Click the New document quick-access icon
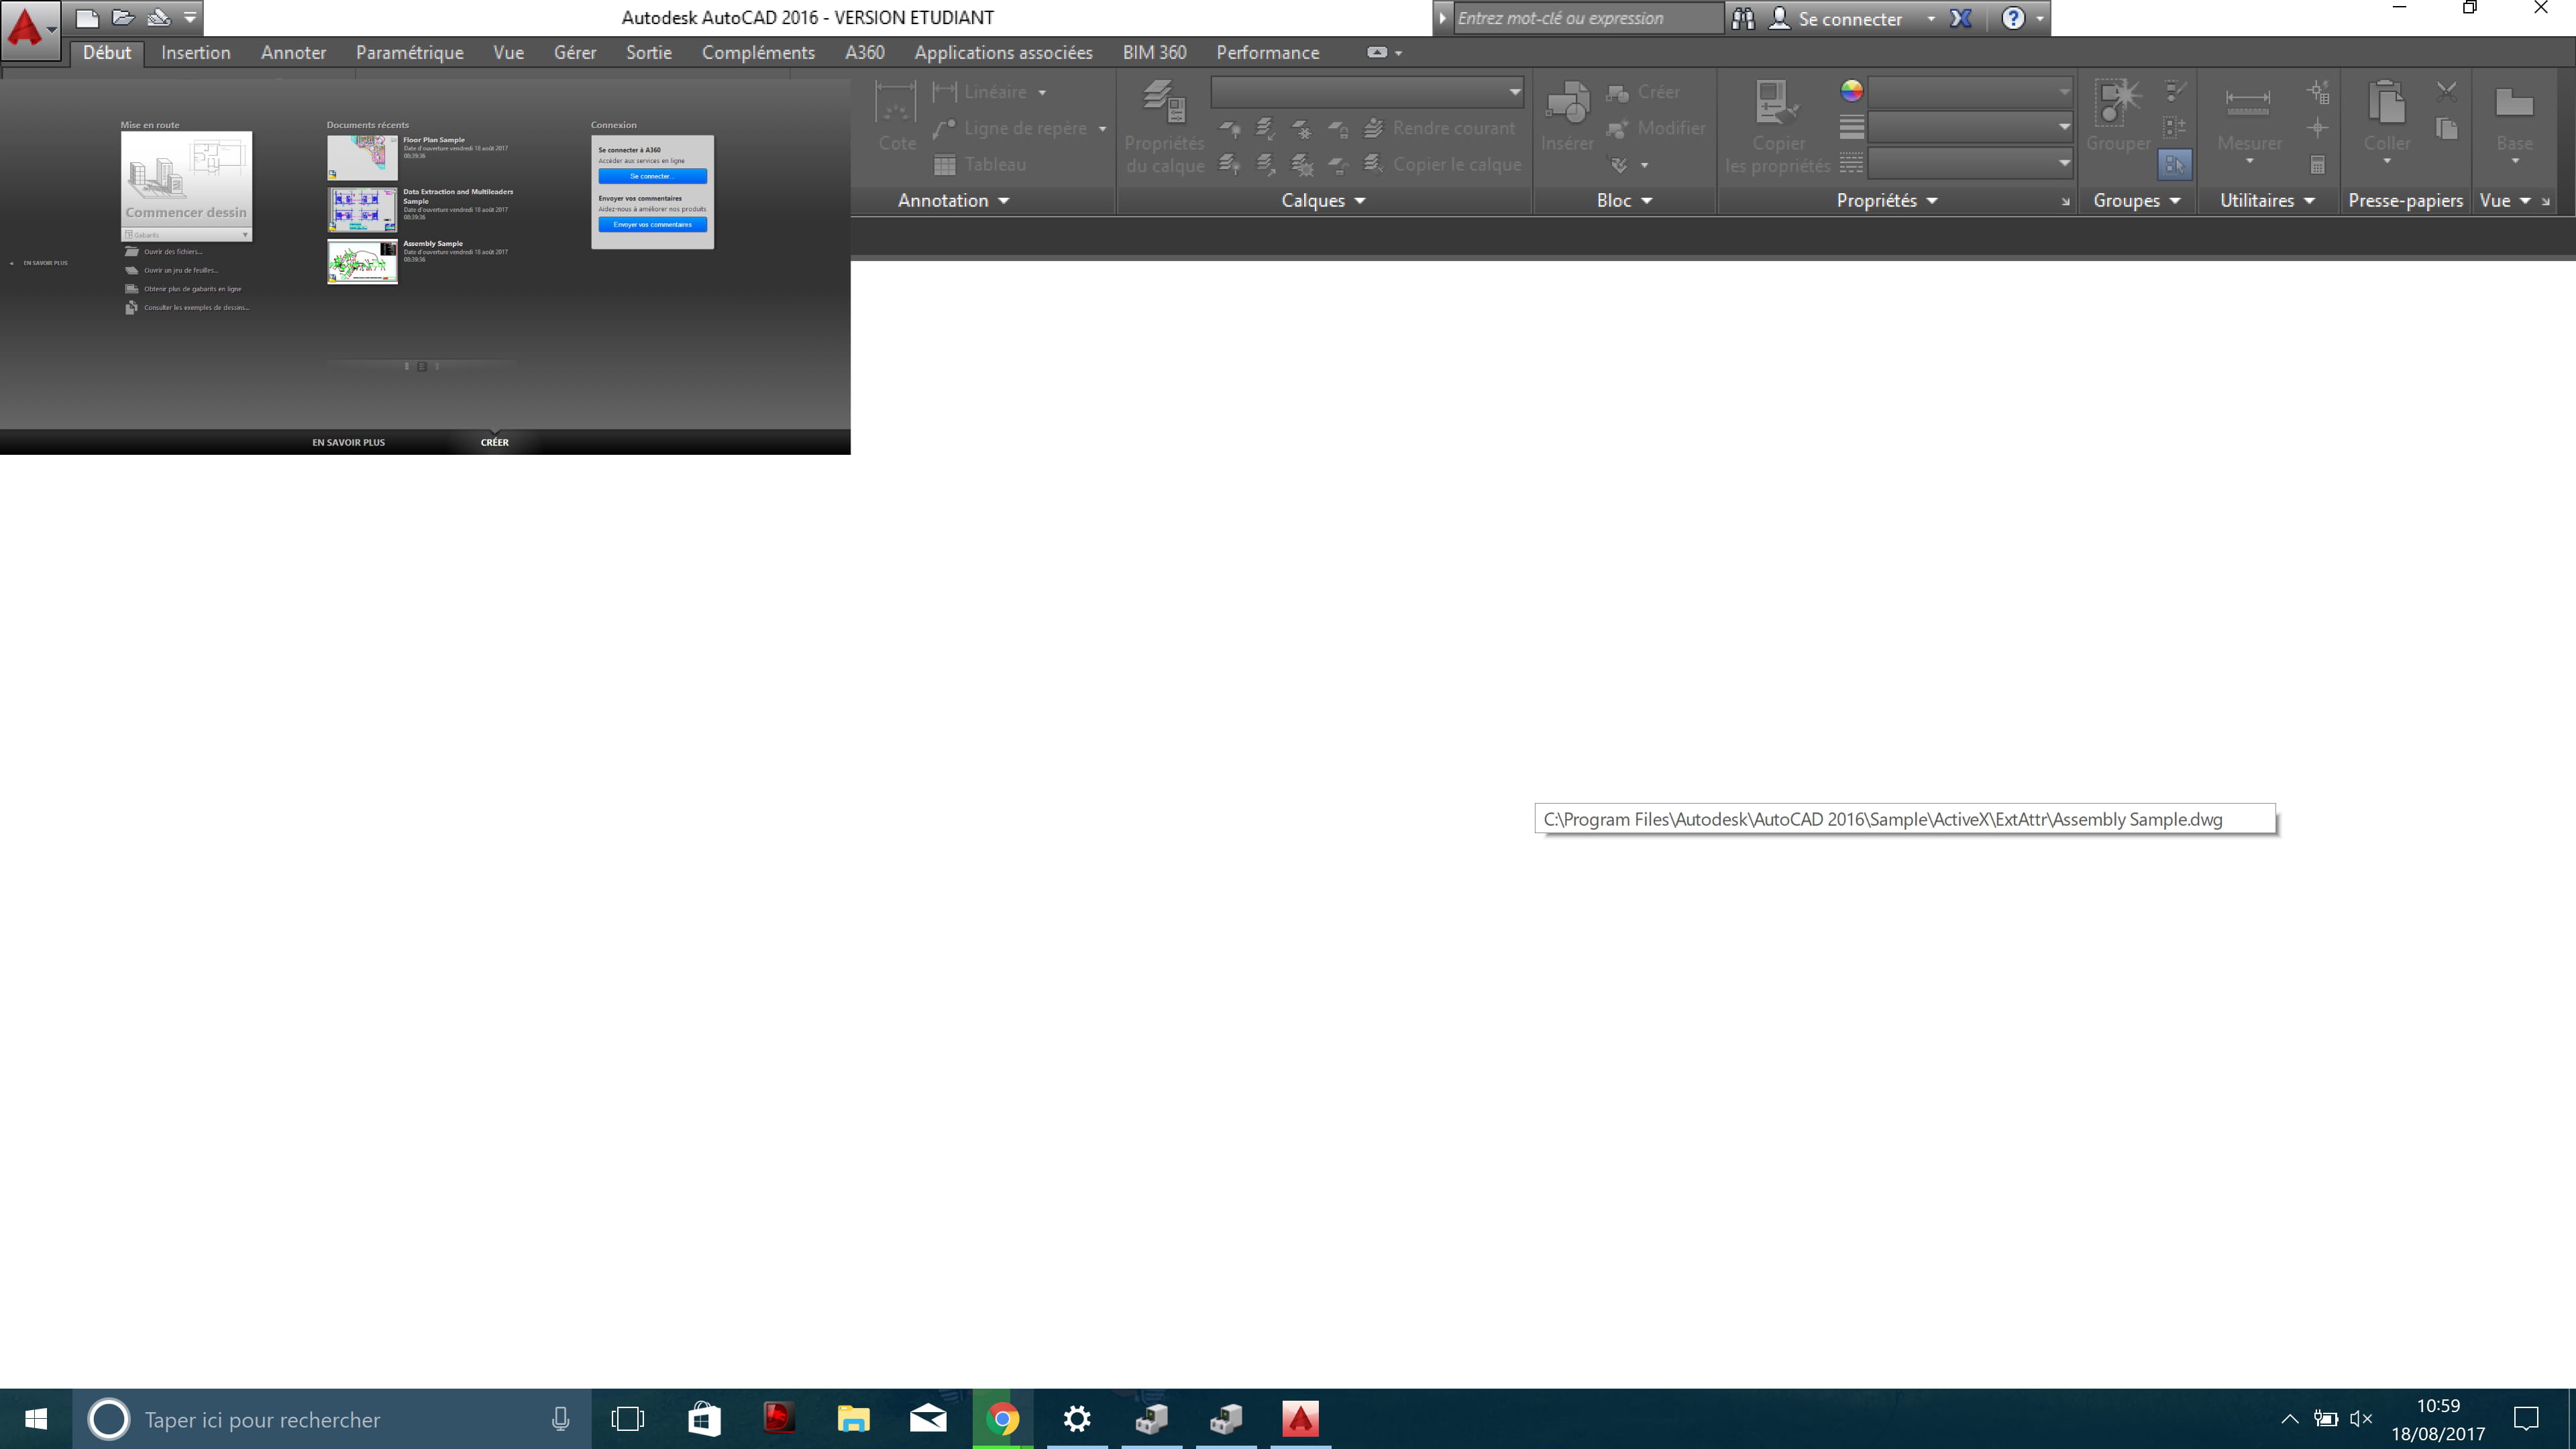The height and width of the screenshot is (1449, 2576). [88, 17]
